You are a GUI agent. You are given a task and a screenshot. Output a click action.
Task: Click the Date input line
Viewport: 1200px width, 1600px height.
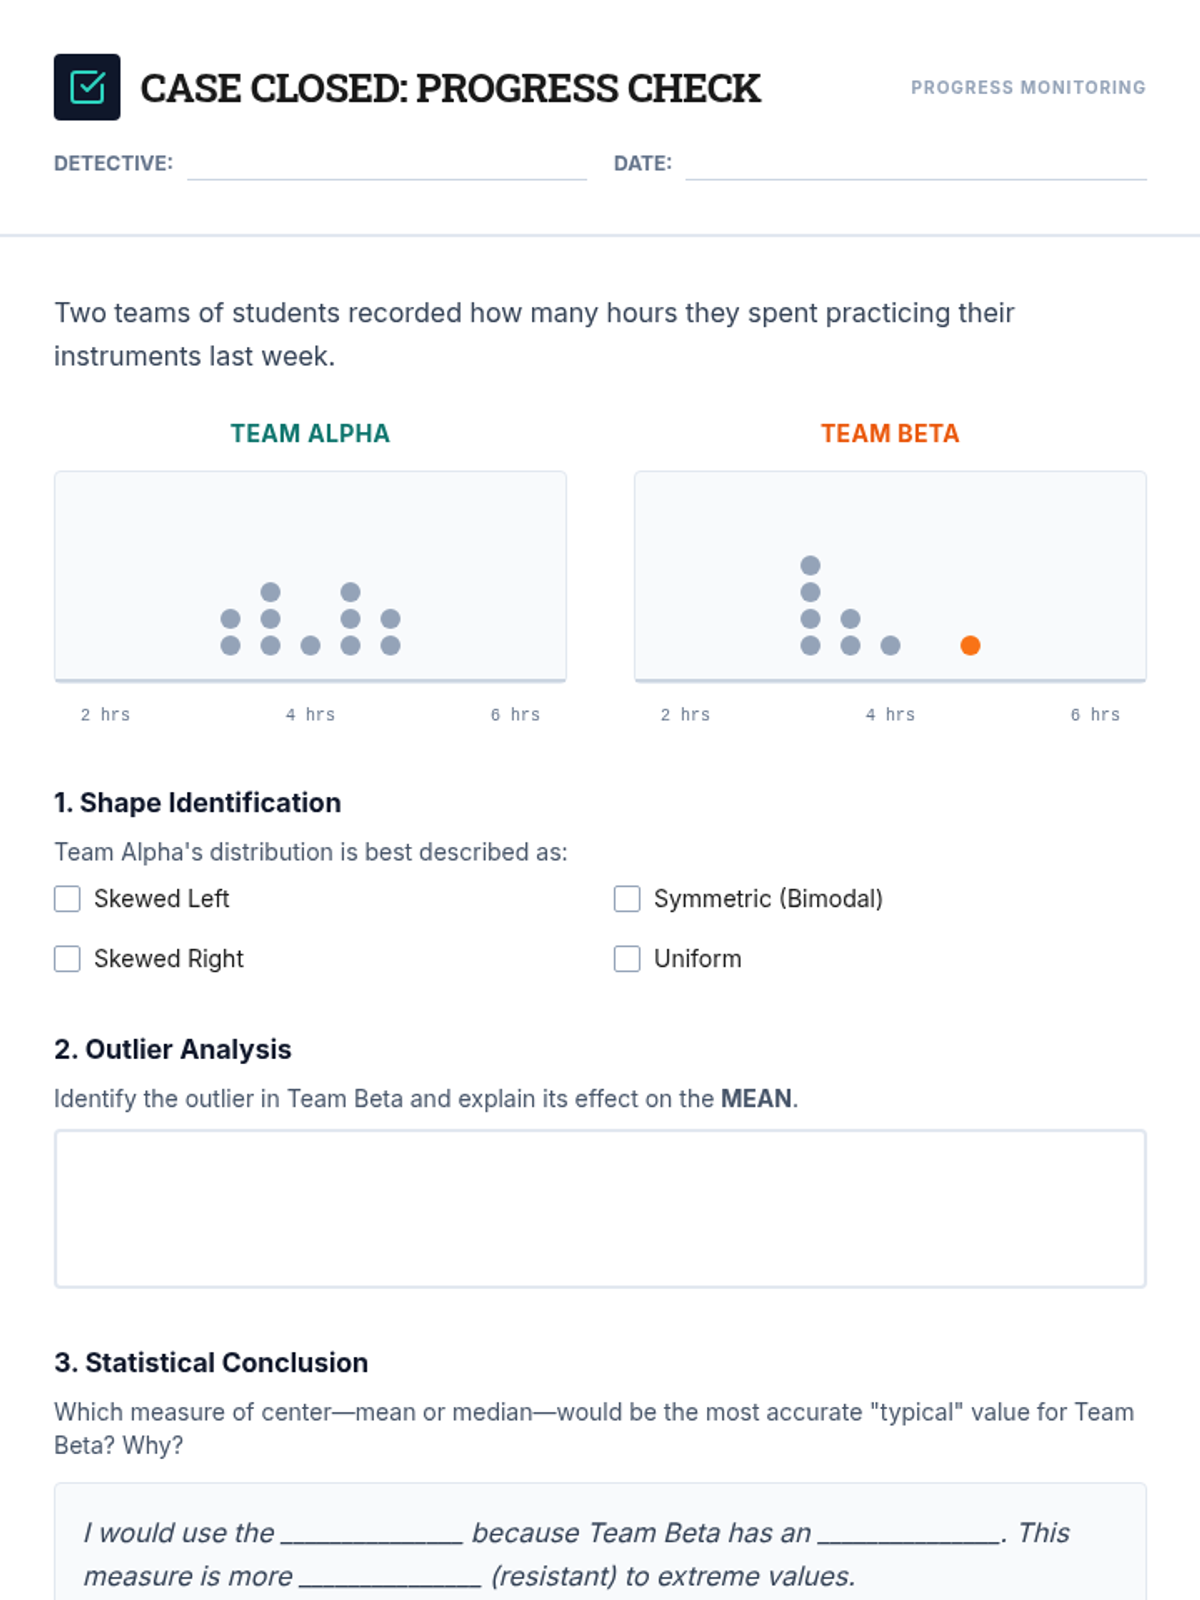pyautogui.click(x=915, y=165)
